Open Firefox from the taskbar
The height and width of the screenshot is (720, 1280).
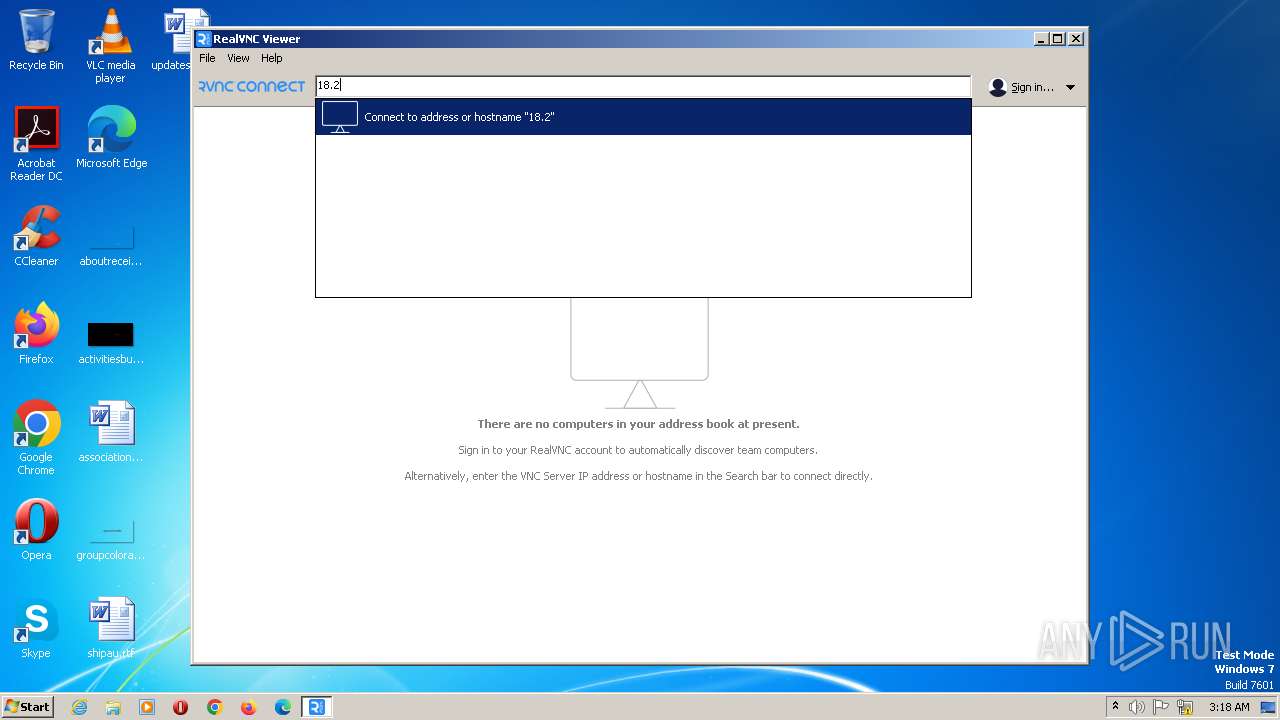point(249,707)
